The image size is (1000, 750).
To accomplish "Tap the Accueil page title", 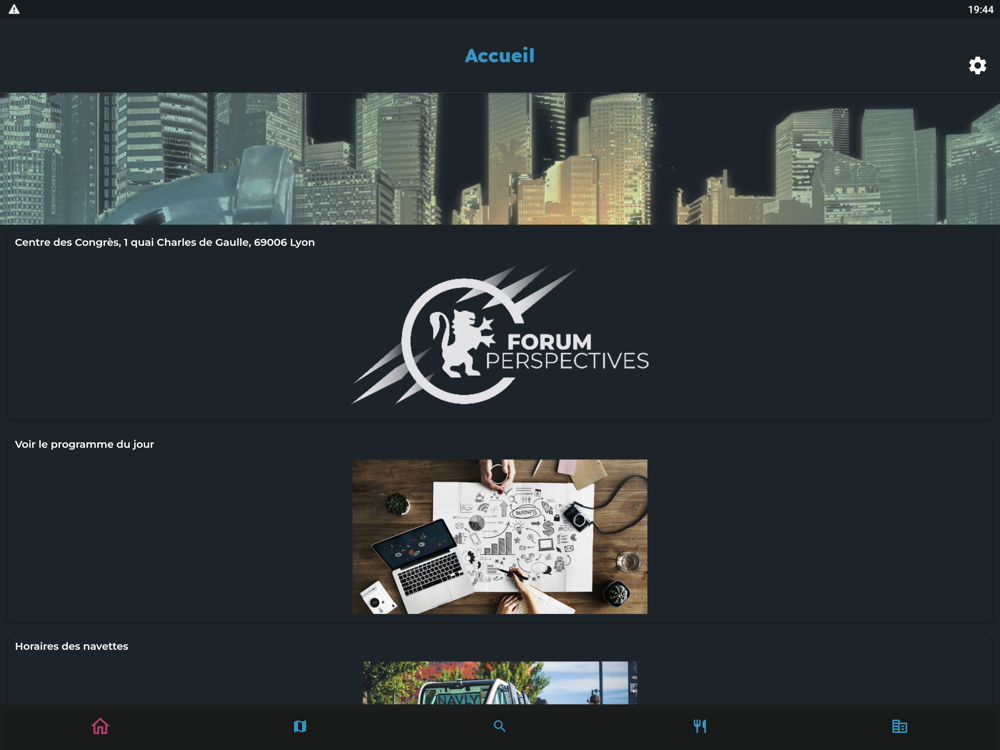I will (499, 55).
